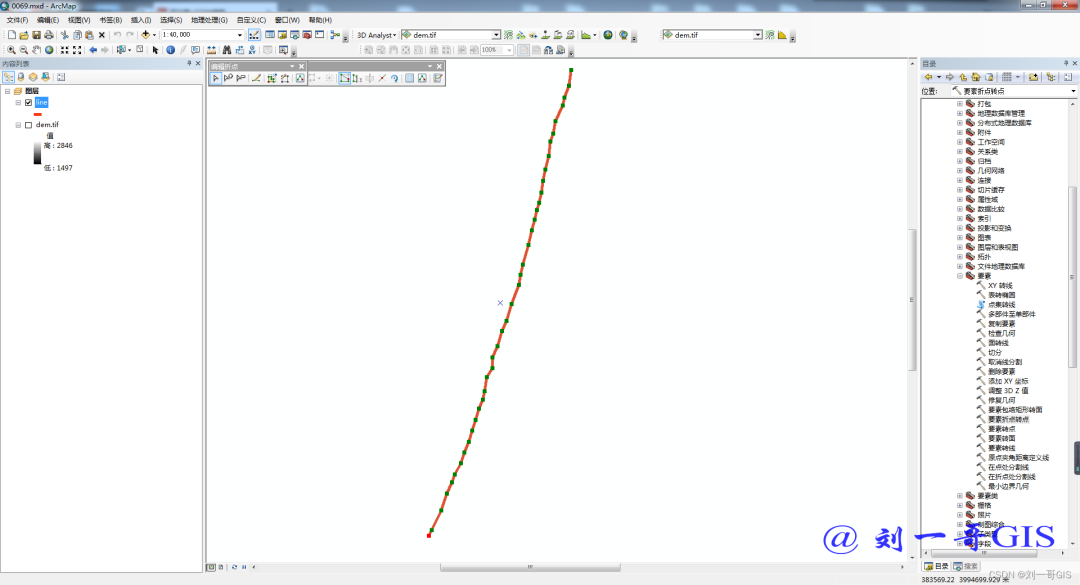Click List By Drawing Order icon

click(x=8, y=77)
